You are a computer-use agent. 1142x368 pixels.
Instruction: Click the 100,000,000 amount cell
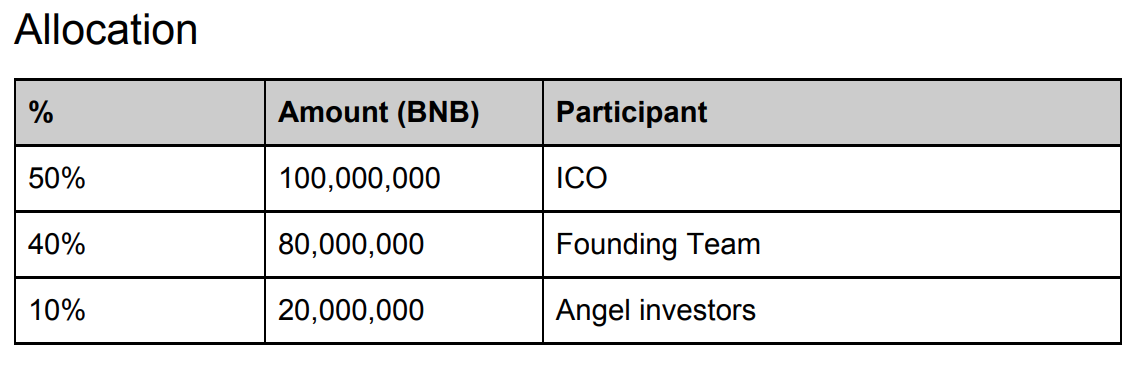point(403,179)
